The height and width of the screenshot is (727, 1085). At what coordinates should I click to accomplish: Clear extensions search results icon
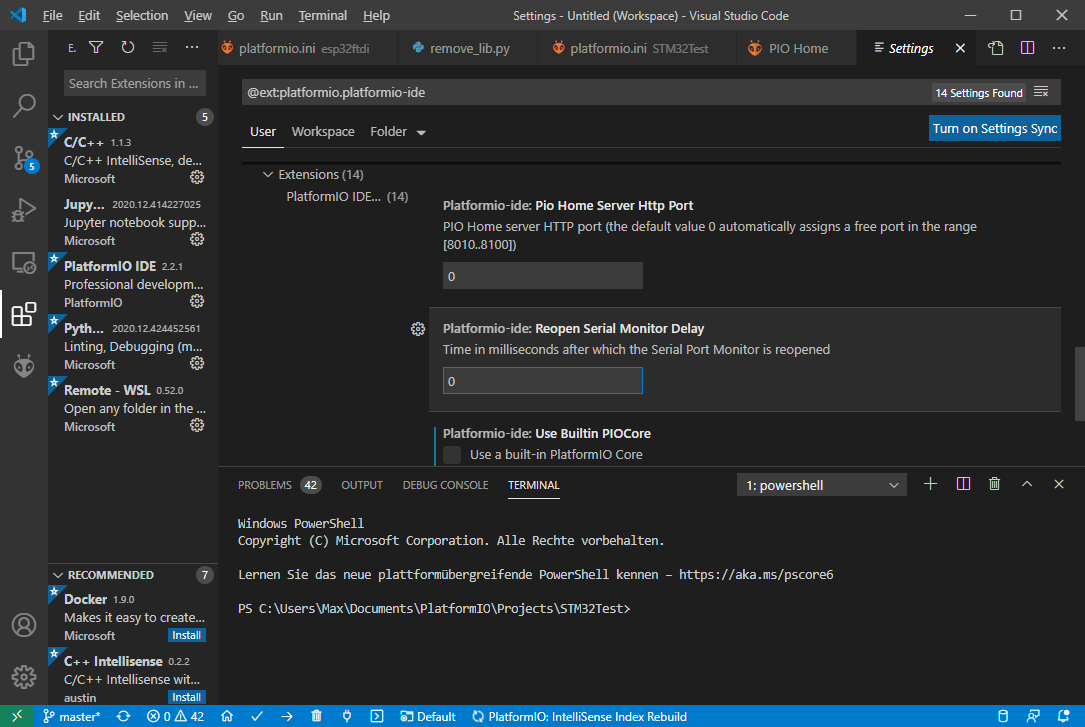tap(160, 47)
